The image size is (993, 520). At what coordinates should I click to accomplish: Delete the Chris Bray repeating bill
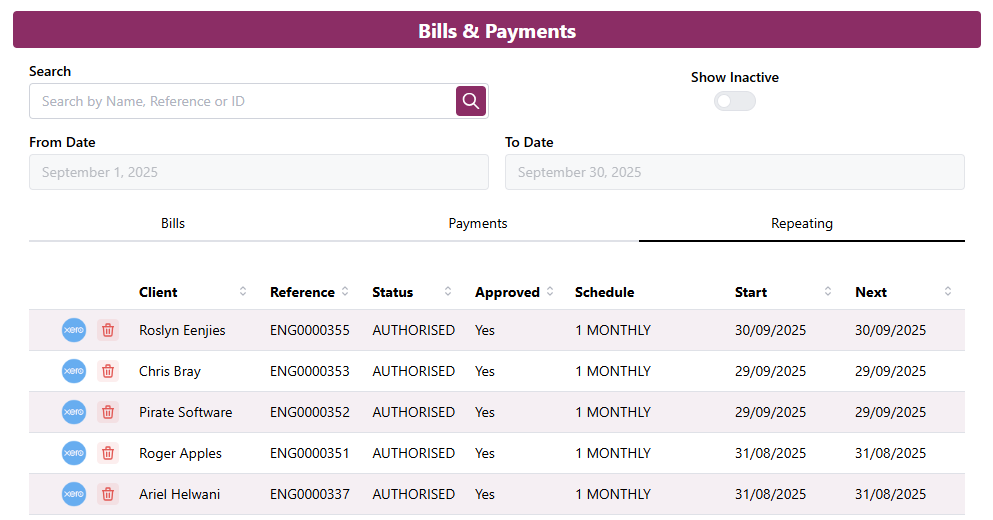(108, 371)
